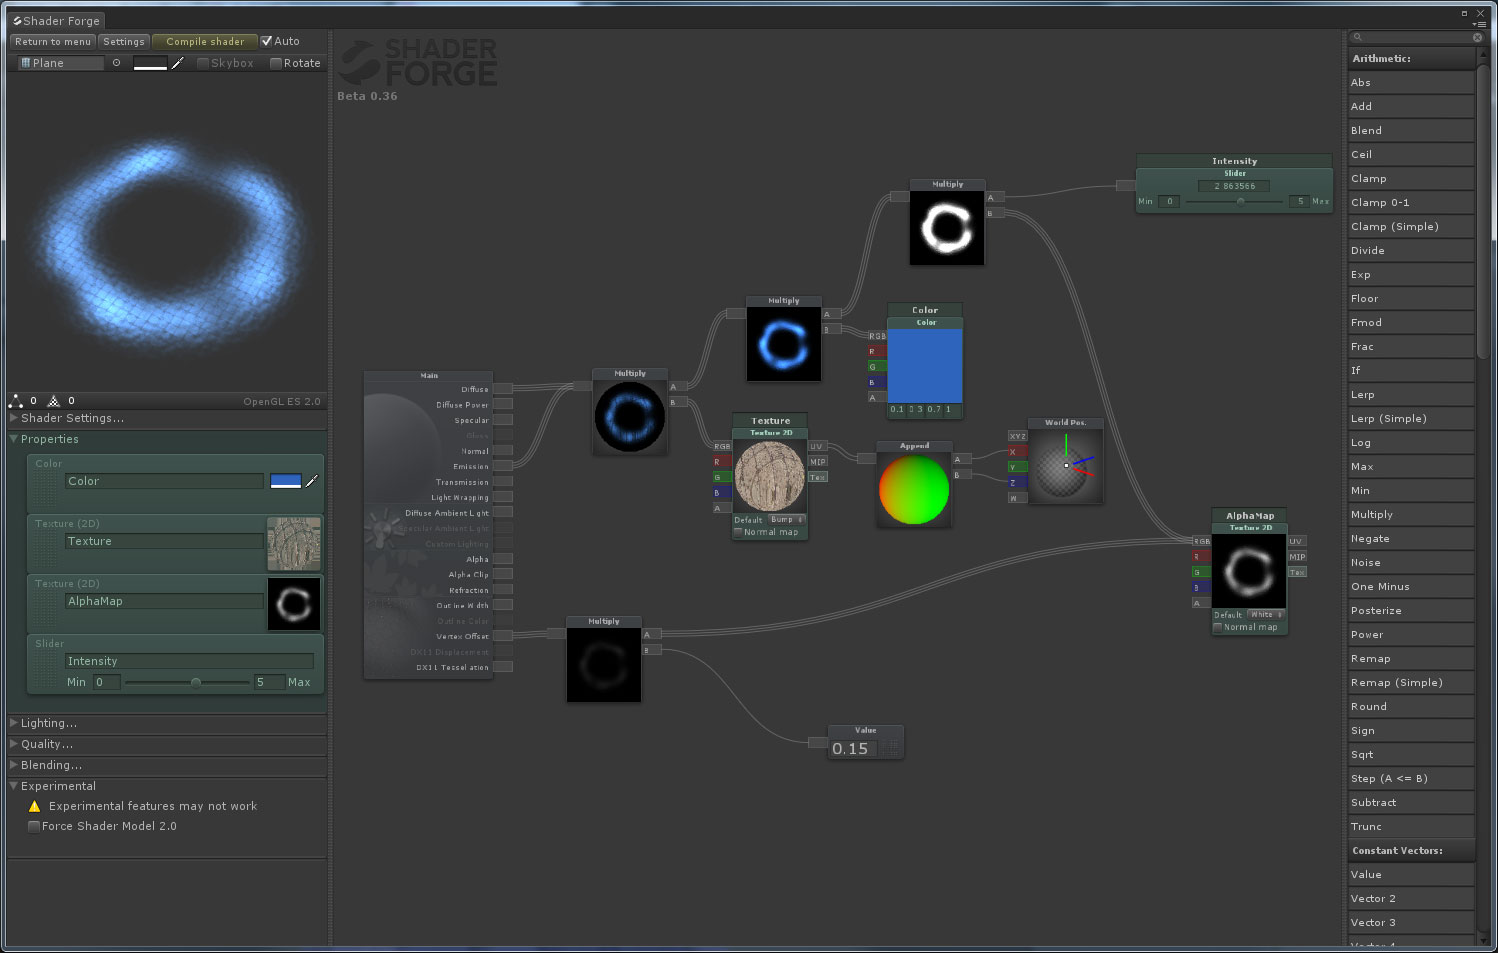Click the UV connector on Texture node

(817, 446)
